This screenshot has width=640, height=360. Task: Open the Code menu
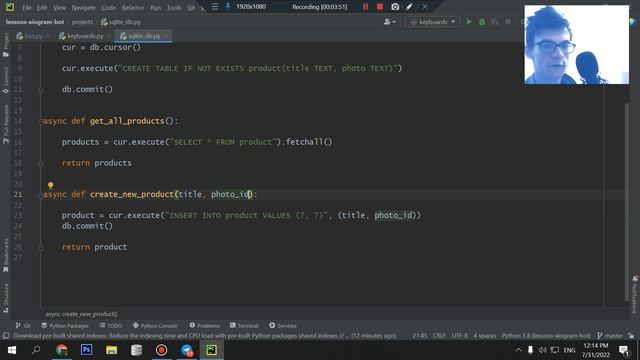(x=108, y=7)
